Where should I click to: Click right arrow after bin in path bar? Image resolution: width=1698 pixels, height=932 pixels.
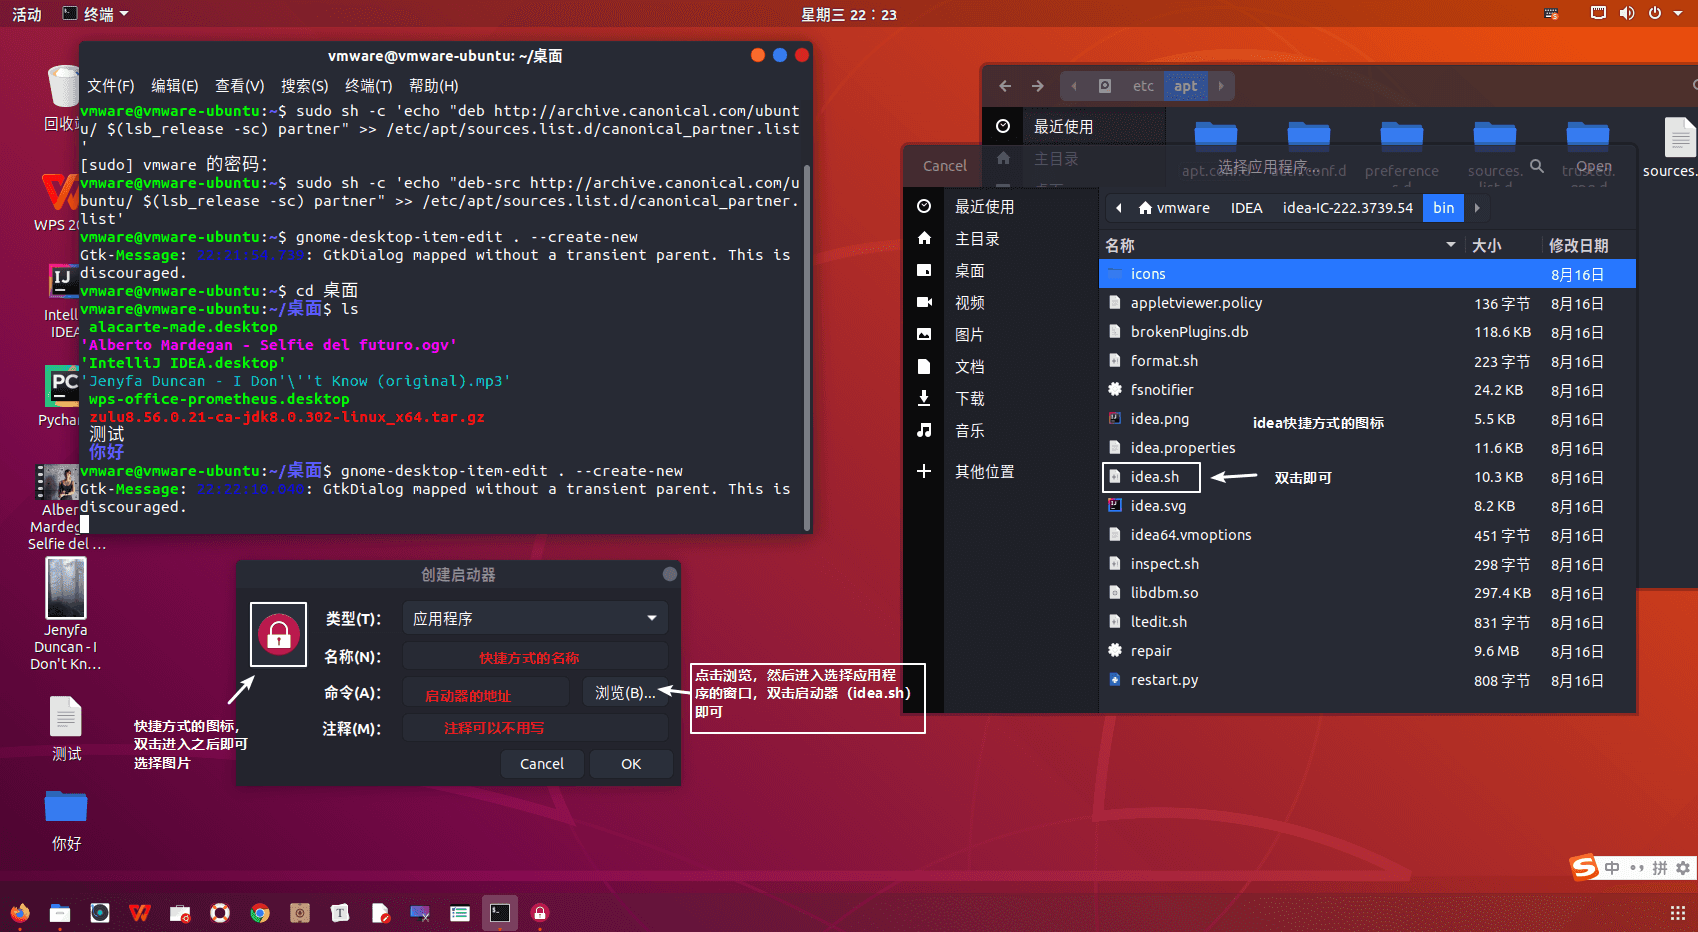(x=1477, y=208)
